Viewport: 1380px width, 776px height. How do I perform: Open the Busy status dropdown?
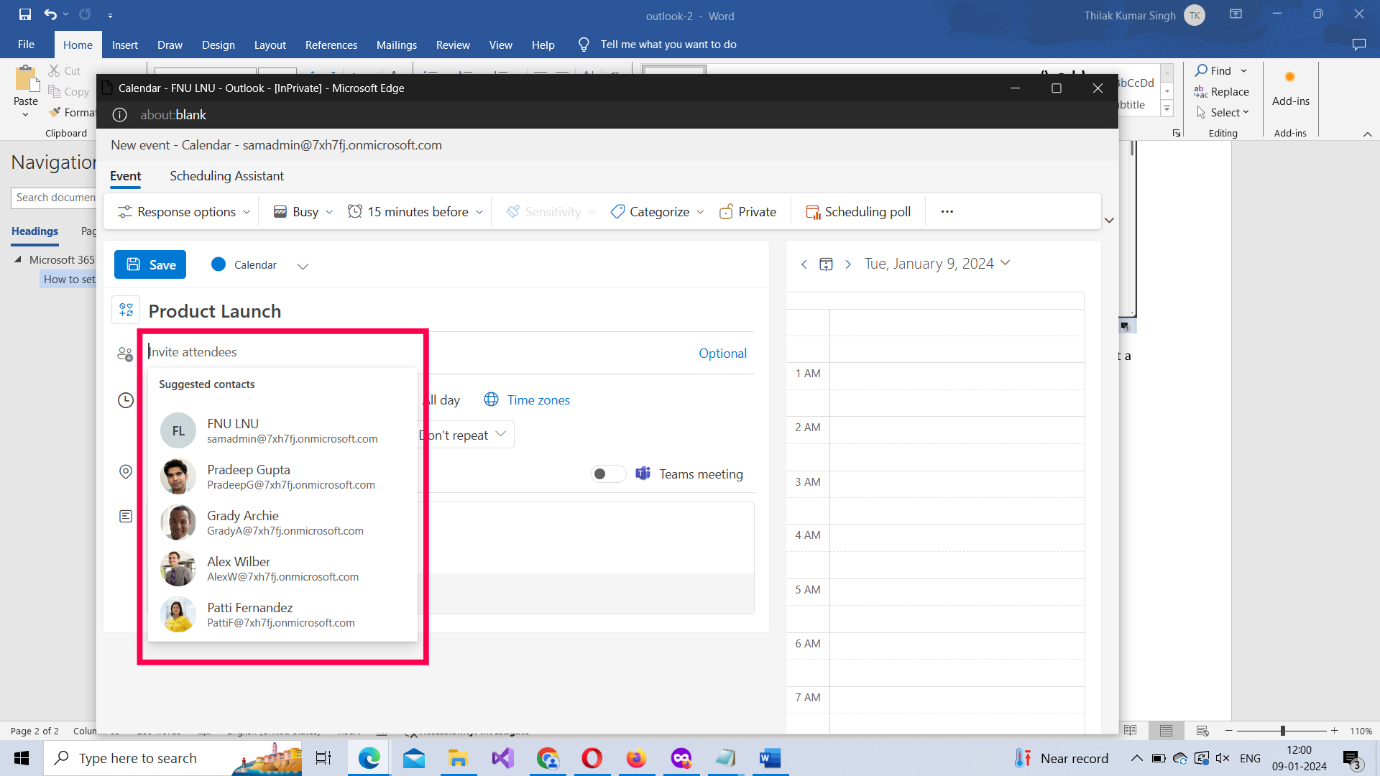[x=304, y=212]
